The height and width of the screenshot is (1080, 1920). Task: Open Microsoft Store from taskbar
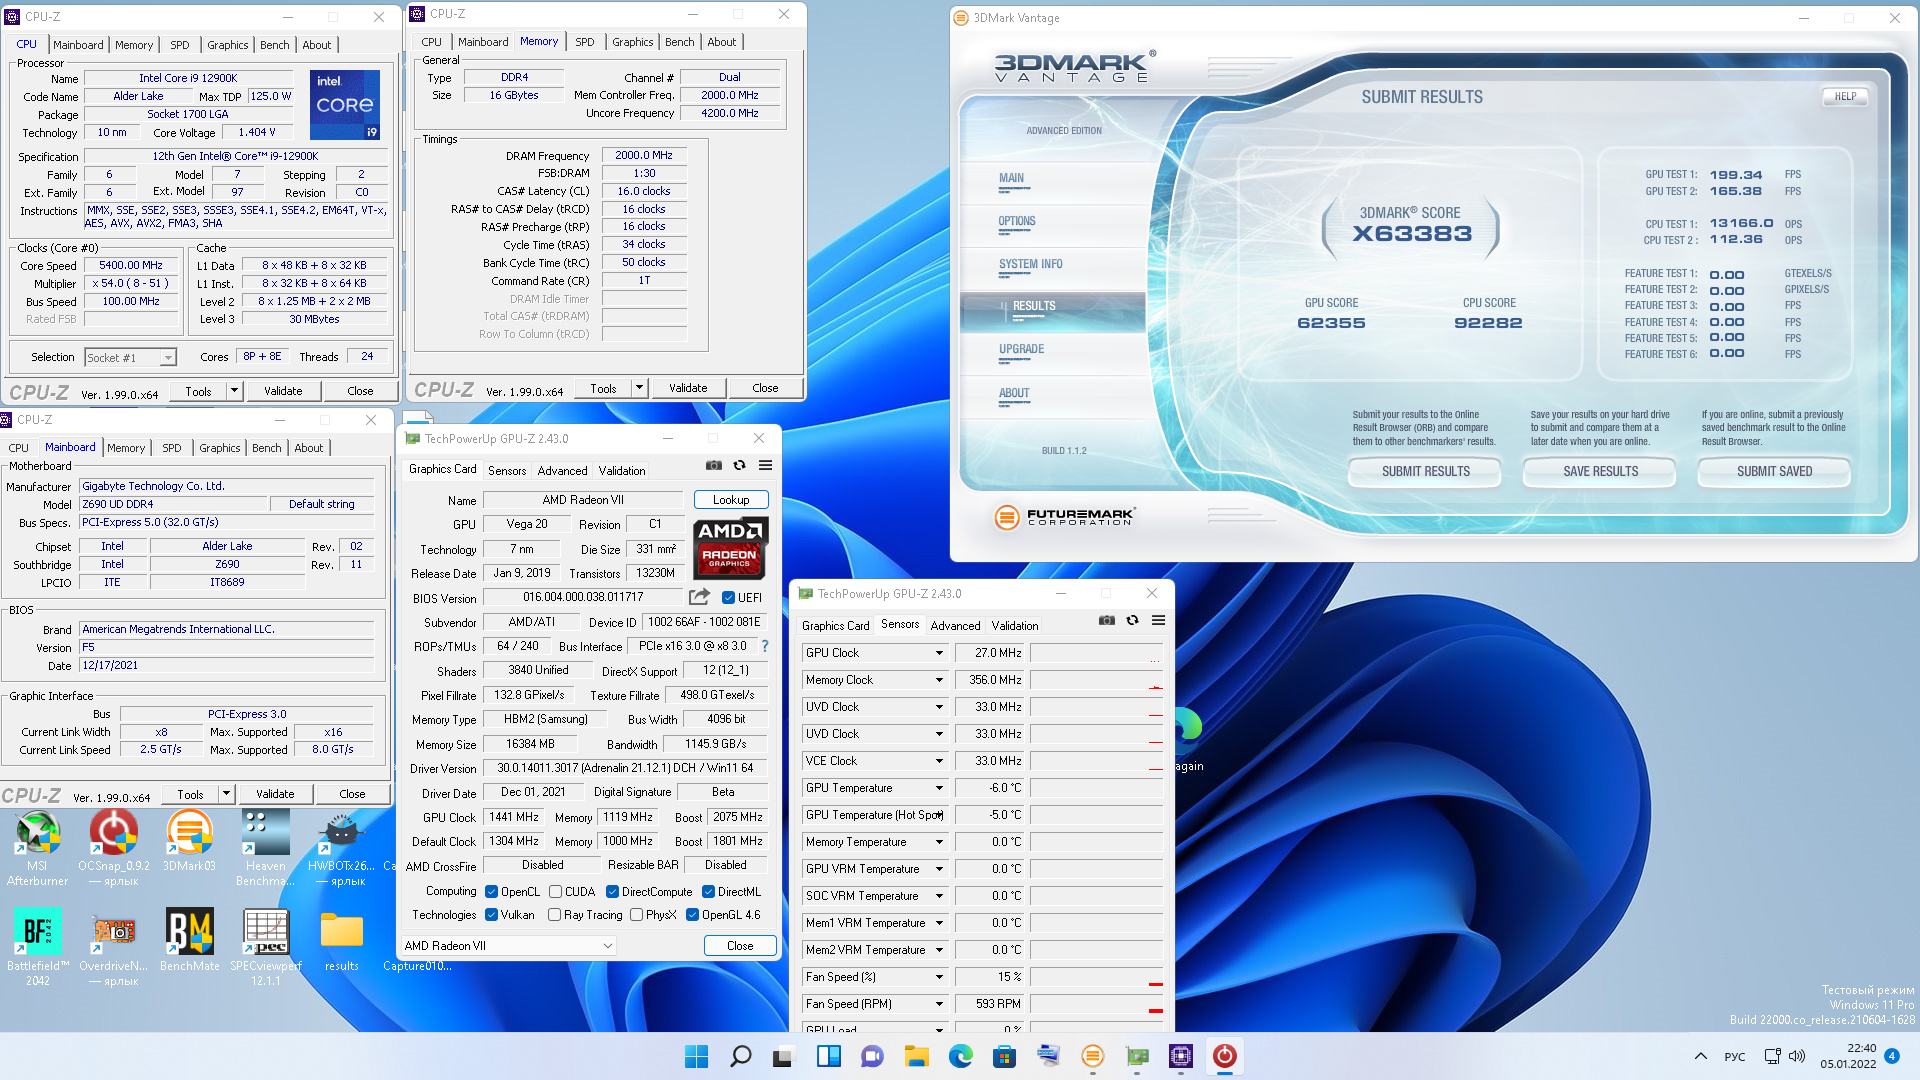coord(1005,1056)
